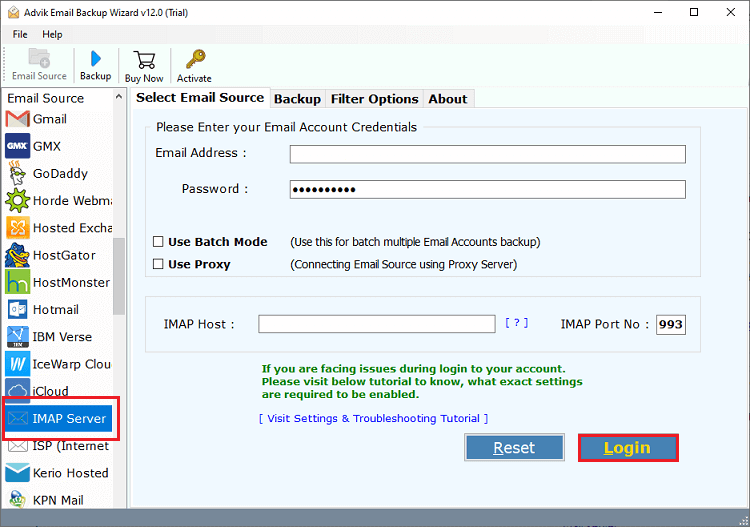The height and width of the screenshot is (527, 750).
Task: Click the Backup play toolbar icon
Action: (96, 58)
